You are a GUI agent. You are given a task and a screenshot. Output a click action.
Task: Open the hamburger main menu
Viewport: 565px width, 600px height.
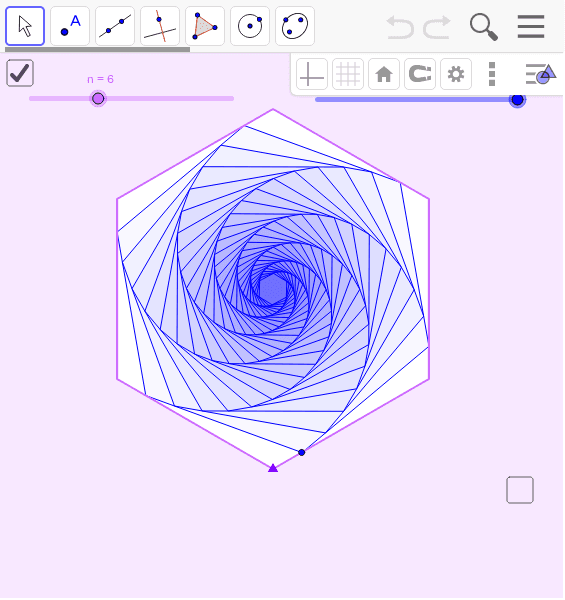tap(531, 27)
